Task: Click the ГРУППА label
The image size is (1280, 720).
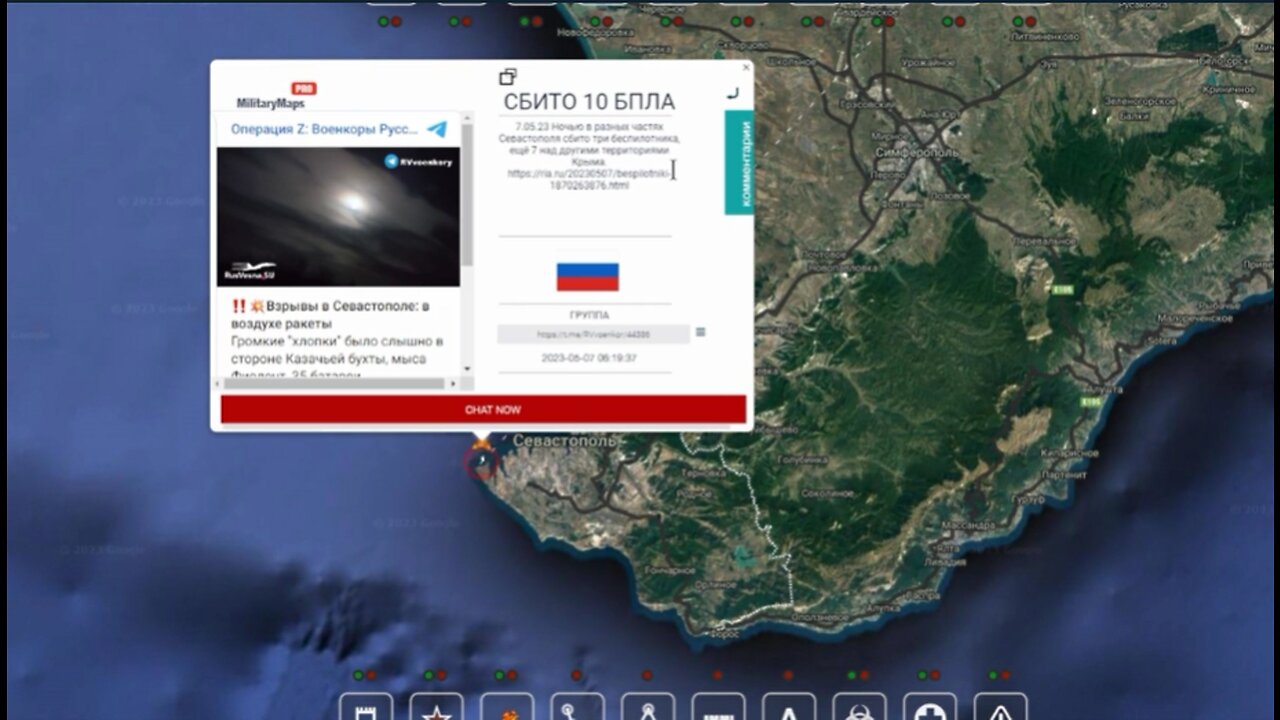Action: point(589,314)
